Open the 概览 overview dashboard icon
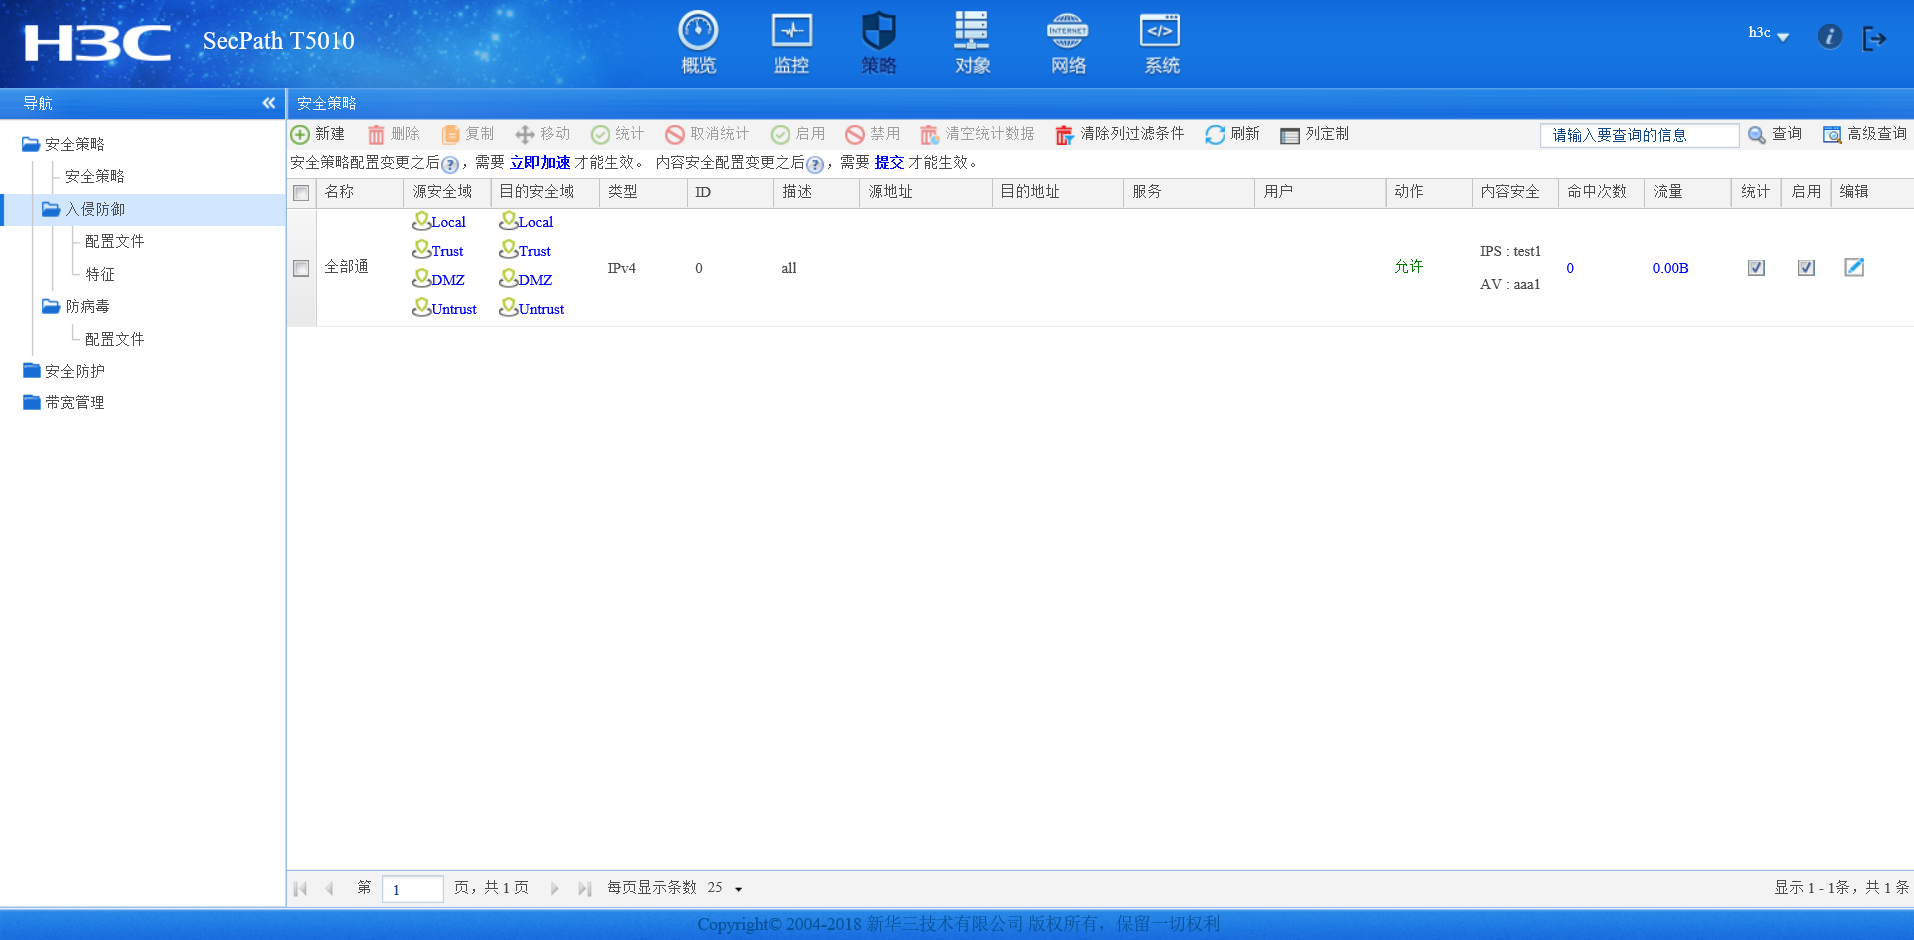This screenshot has height=940, width=1914. 698,33
